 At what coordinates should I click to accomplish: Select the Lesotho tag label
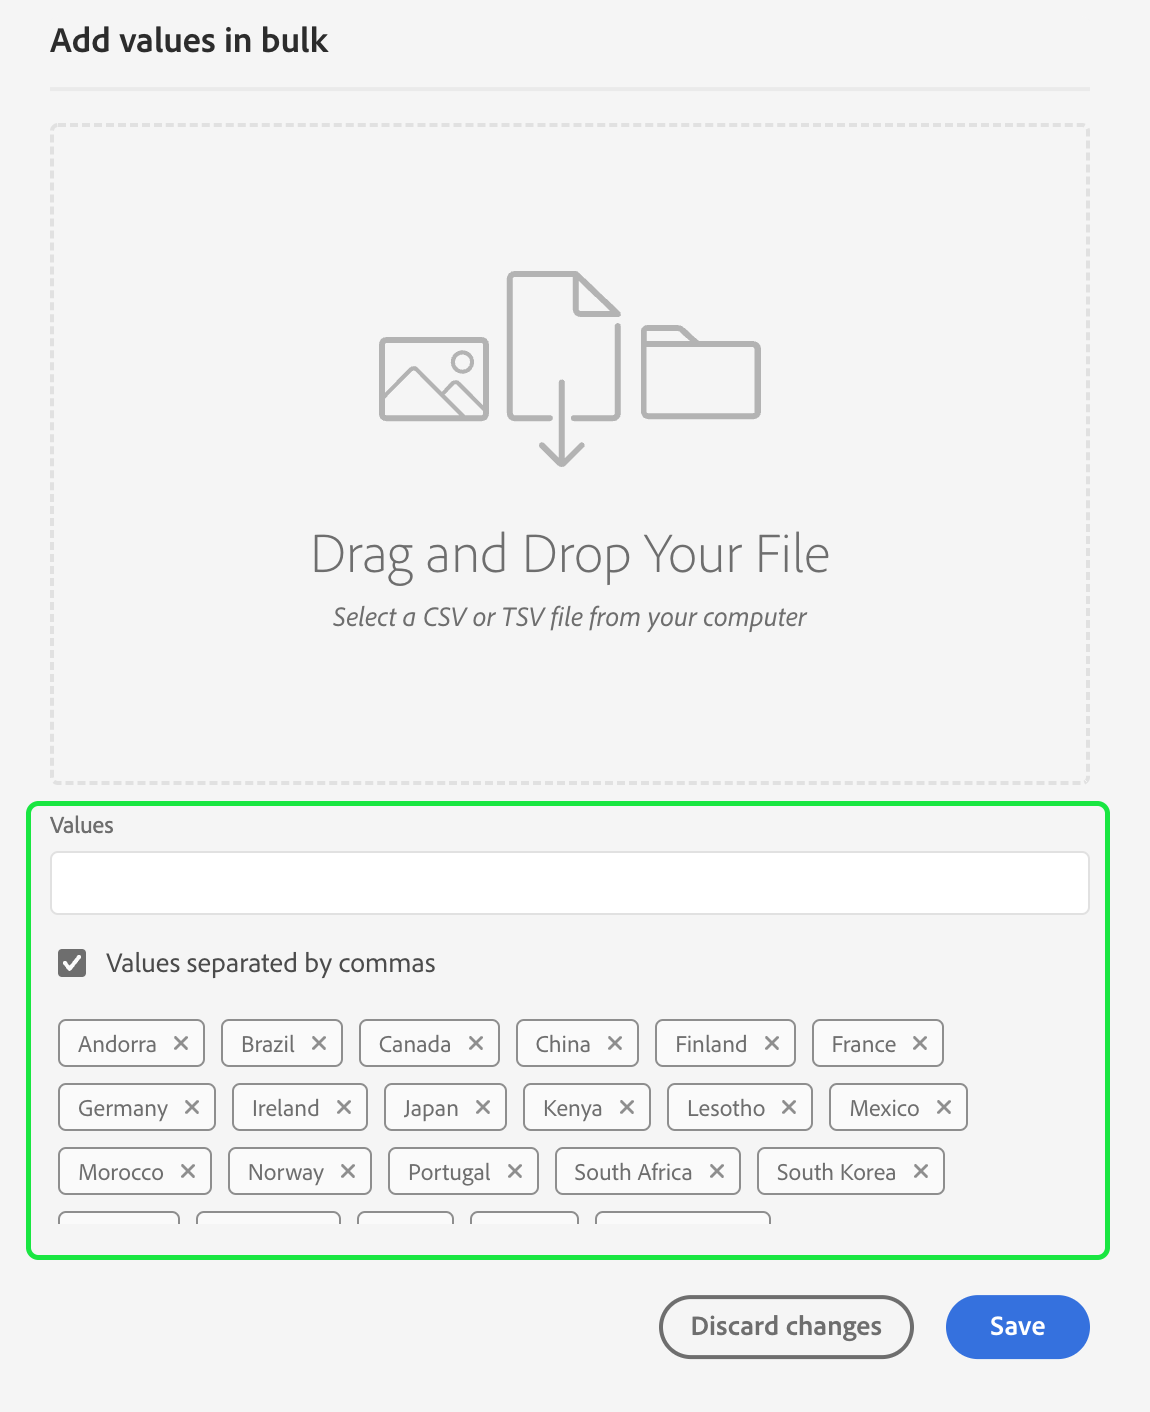click(726, 1108)
